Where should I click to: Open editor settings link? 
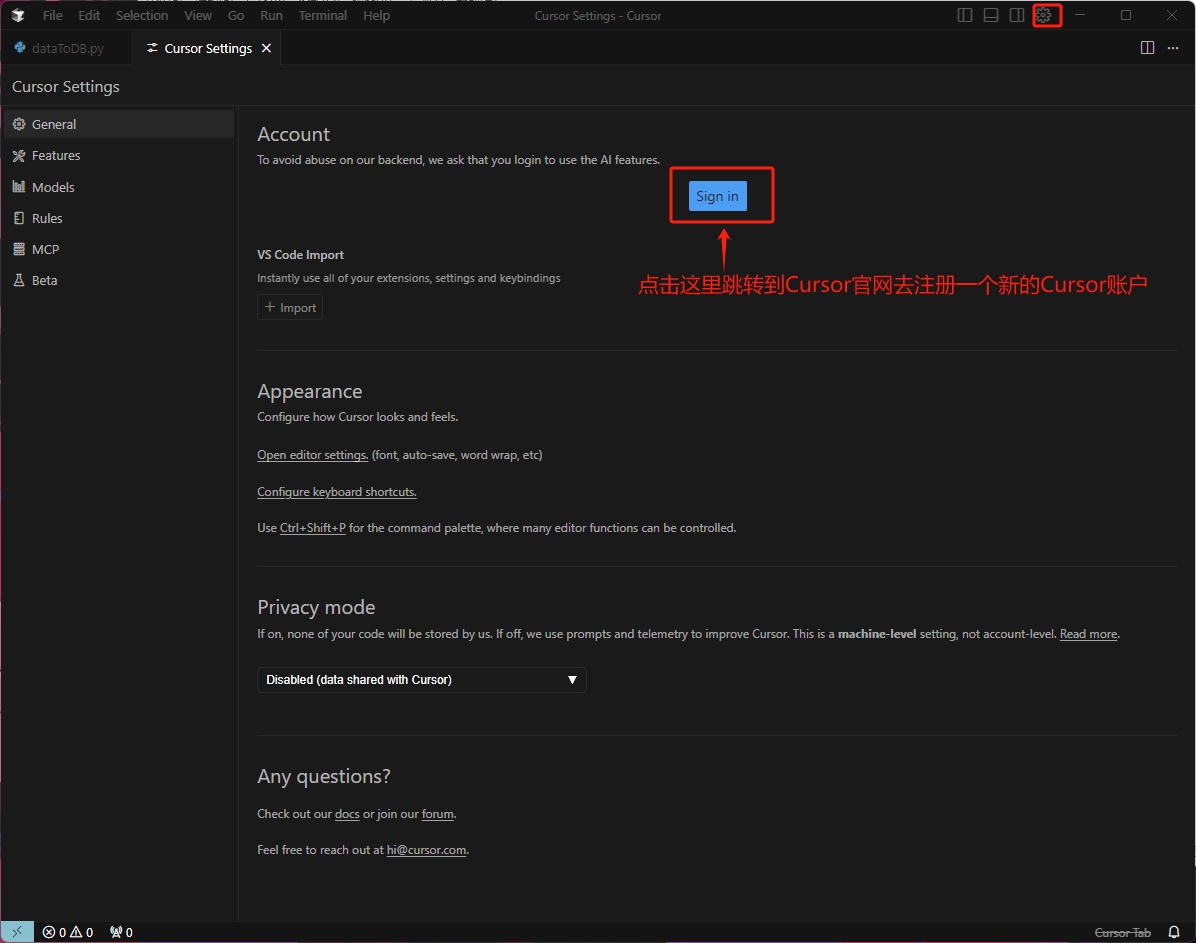coord(313,455)
